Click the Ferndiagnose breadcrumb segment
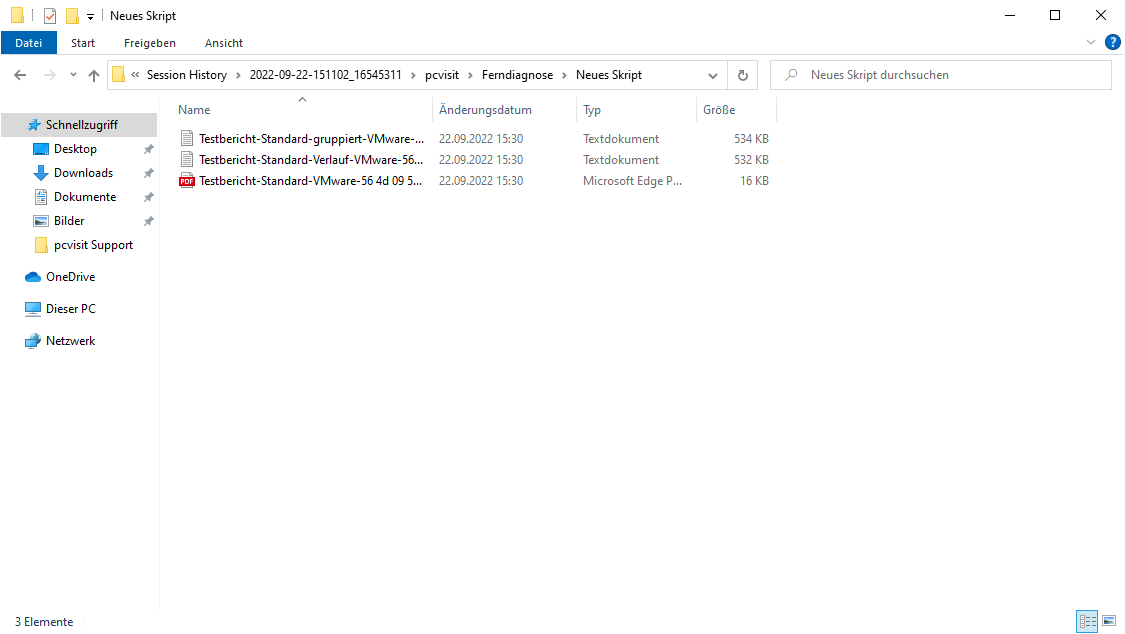The width and height of the screenshot is (1125, 634). (517, 75)
